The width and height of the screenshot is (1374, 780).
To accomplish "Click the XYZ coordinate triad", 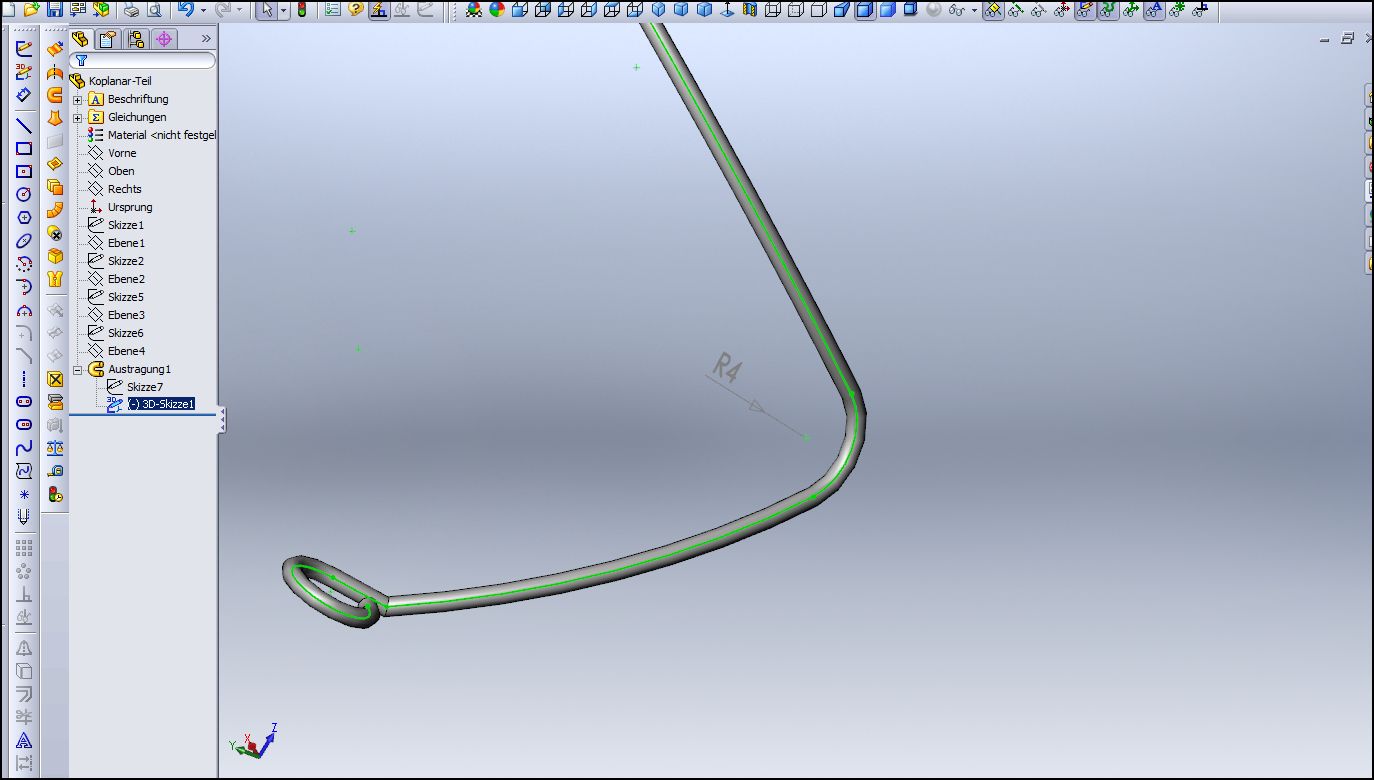I will click(x=253, y=740).
